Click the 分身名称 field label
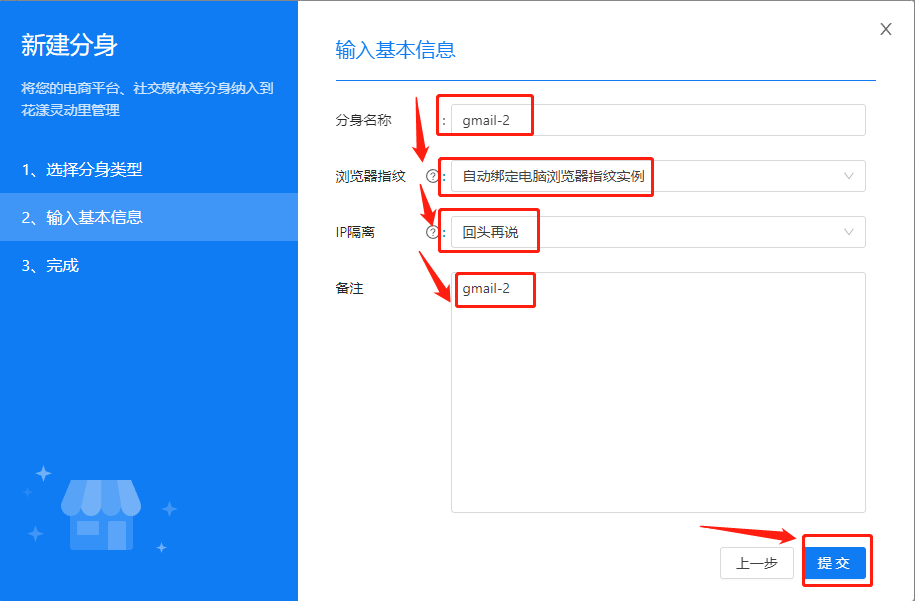 pos(363,120)
